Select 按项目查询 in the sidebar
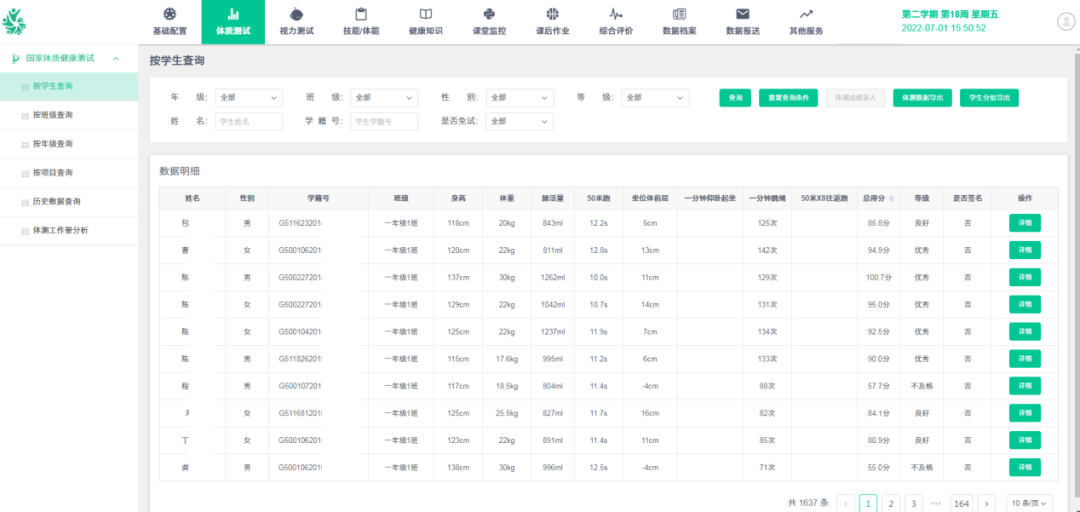Screen dimensions: 1080x512 [x=69, y=172]
